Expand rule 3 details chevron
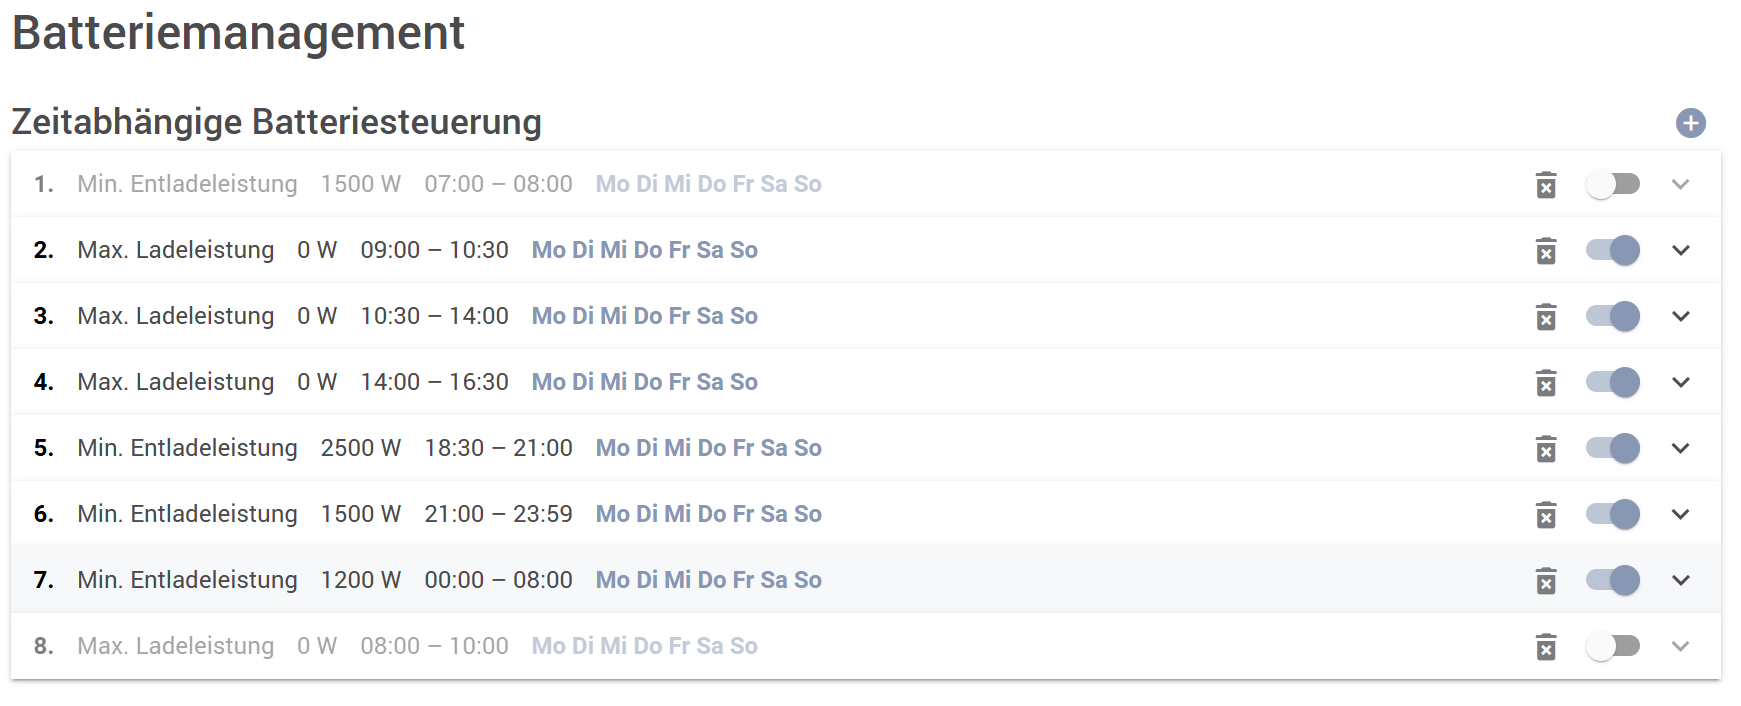Viewport: 1741px width, 706px height. point(1681,317)
